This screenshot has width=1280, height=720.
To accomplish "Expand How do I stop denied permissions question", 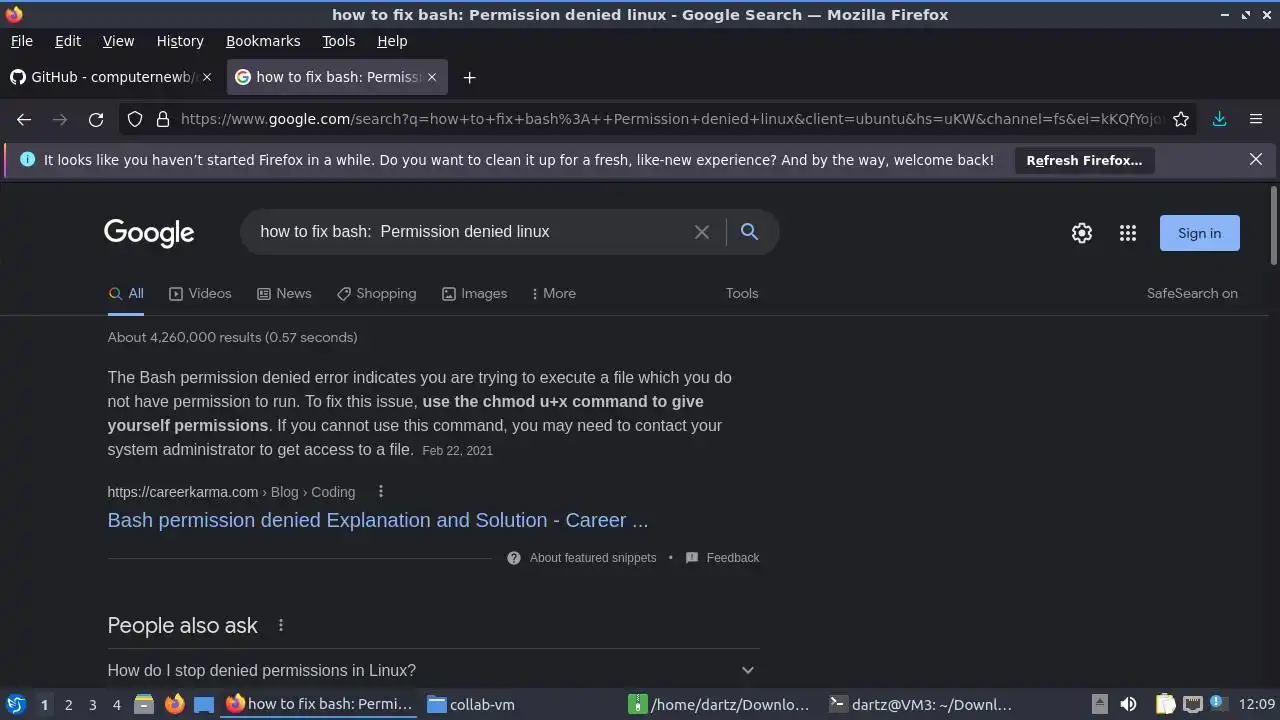I will click(433, 670).
